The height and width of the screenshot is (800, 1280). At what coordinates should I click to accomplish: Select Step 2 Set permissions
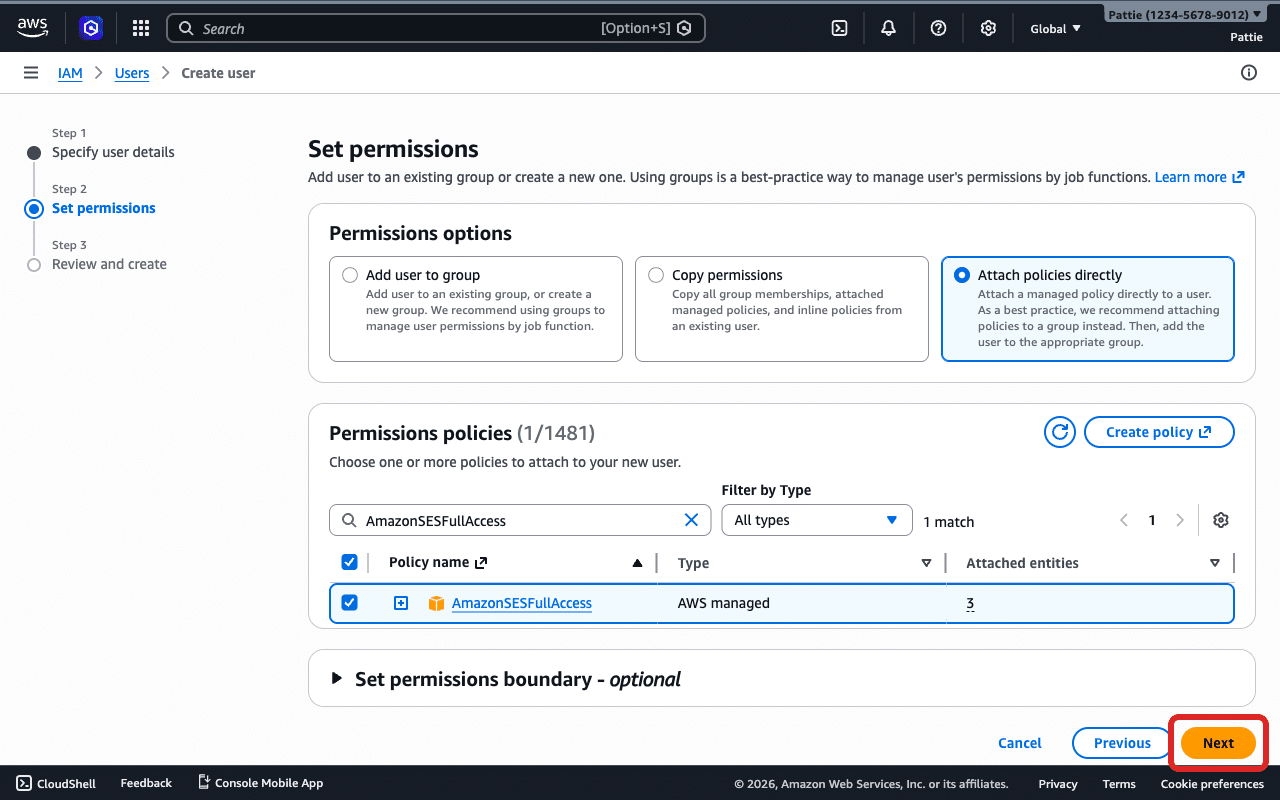[104, 208]
